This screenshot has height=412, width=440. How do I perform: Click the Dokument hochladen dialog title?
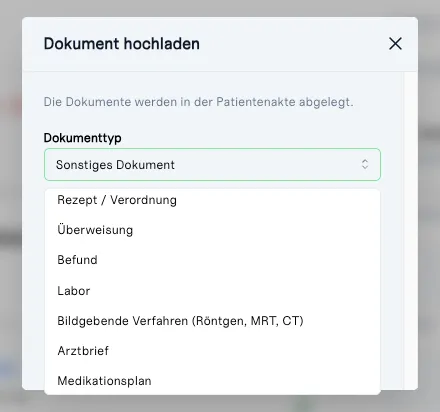coord(122,44)
